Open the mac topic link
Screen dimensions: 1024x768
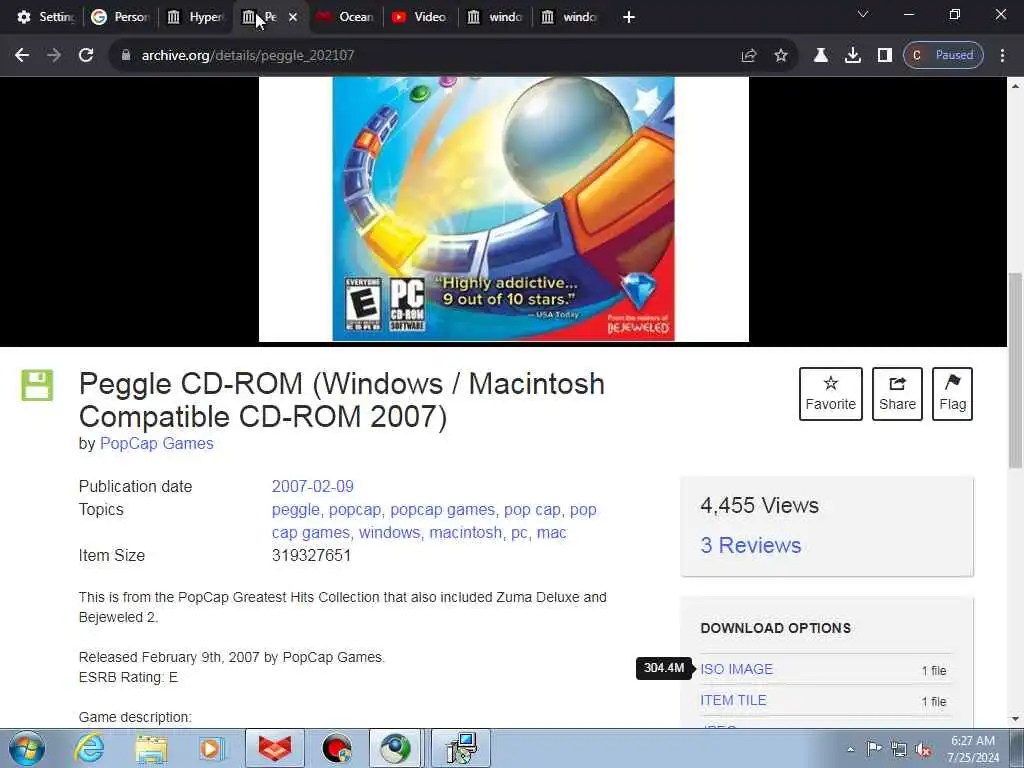coord(551,532)
